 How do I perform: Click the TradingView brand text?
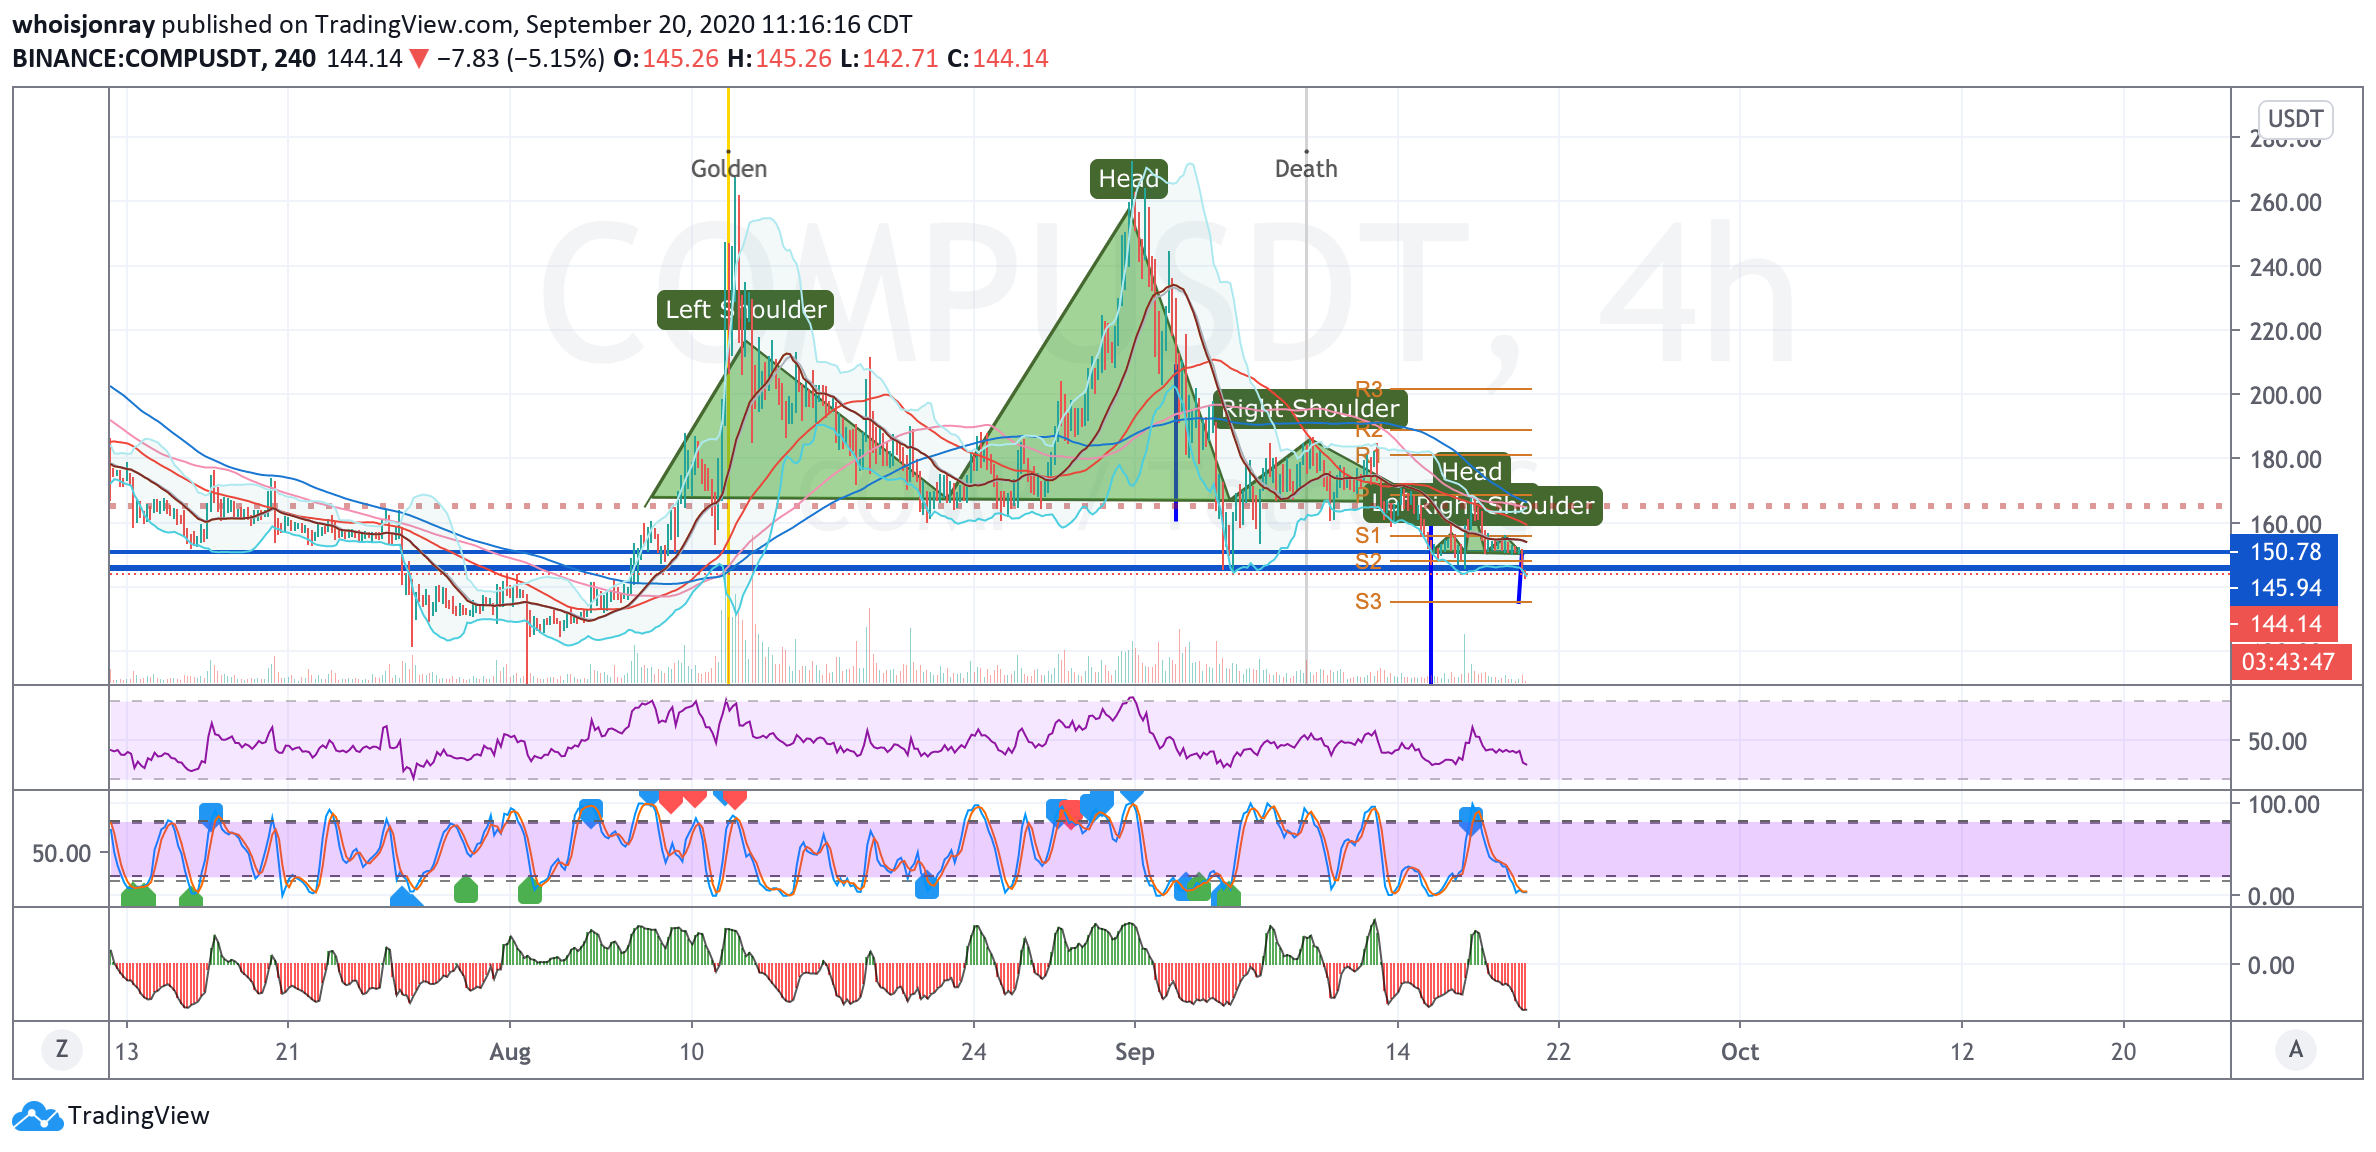point(139,1116)
